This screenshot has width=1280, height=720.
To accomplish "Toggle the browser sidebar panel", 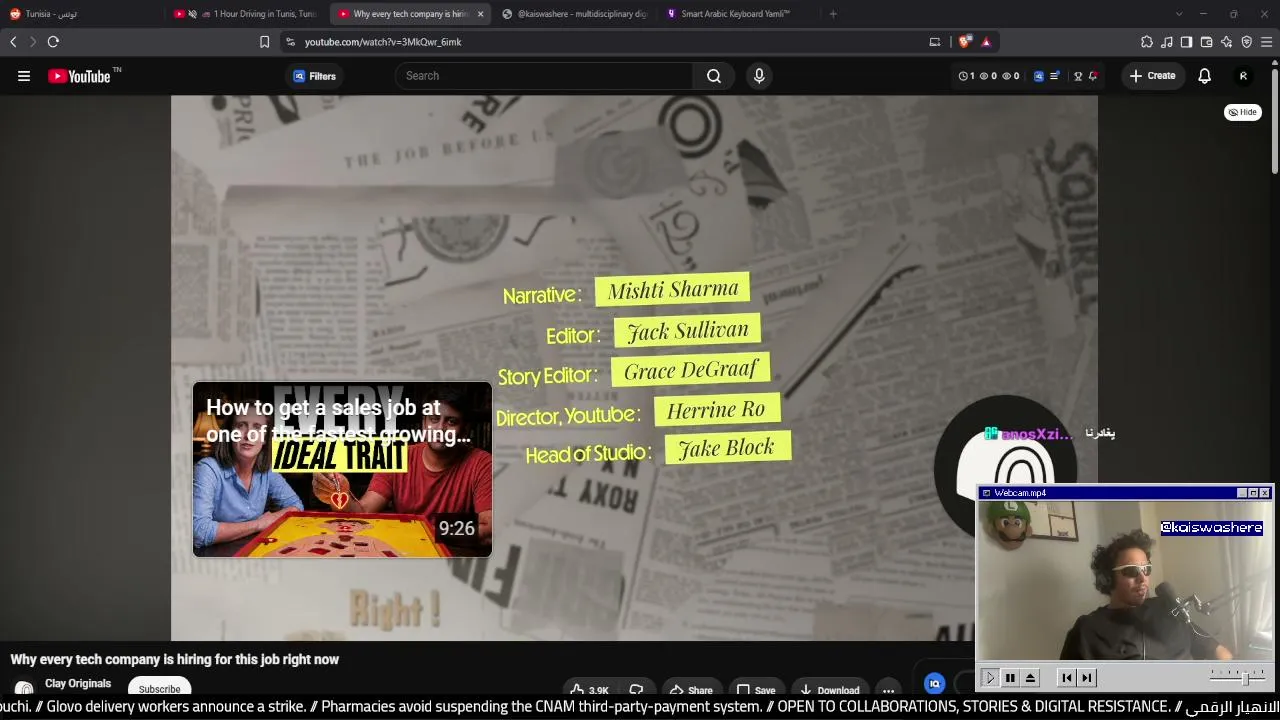I will tap(1186, 42).
